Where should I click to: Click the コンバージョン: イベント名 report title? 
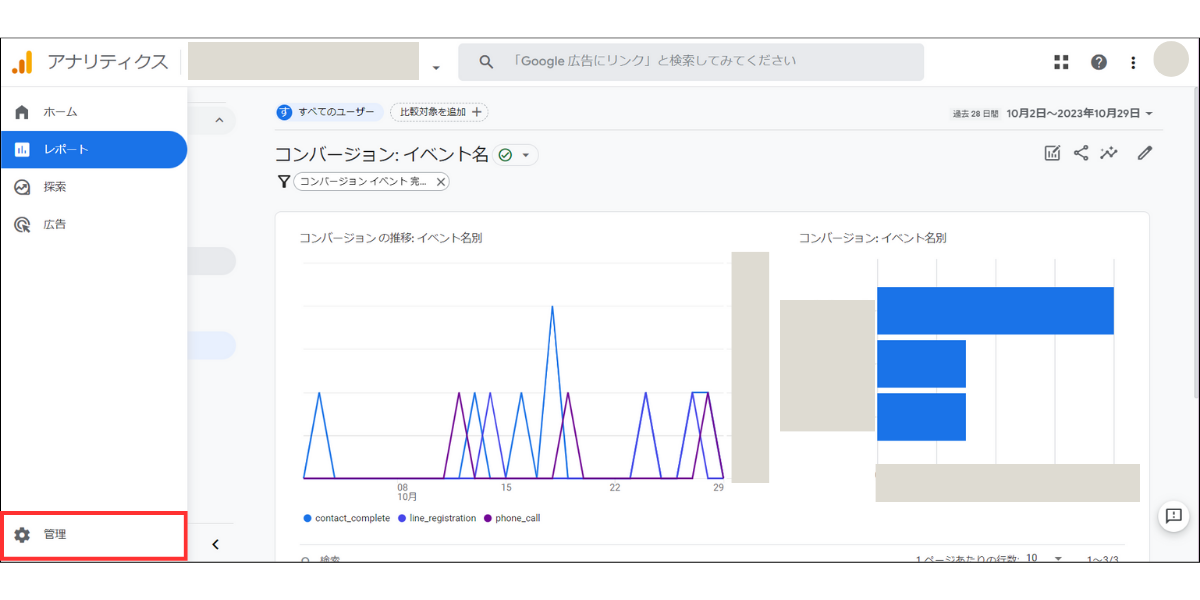pos(382,155)
